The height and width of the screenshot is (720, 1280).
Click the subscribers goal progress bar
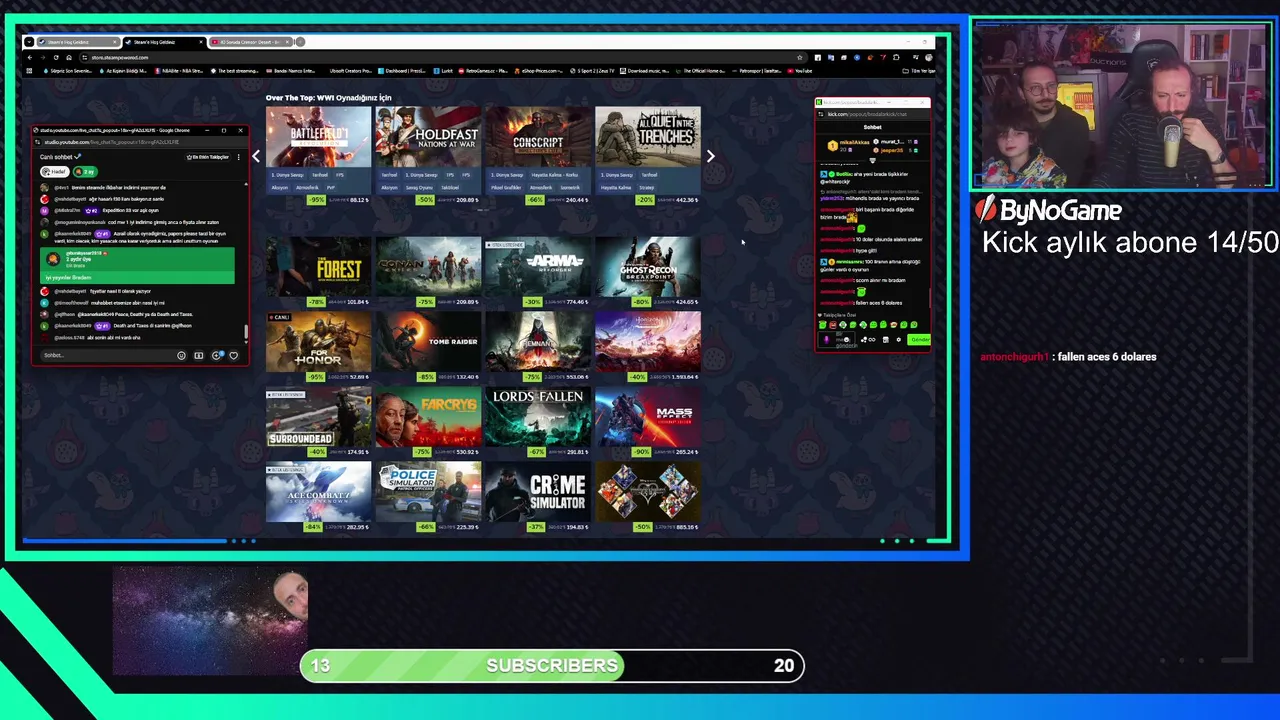pos(552,666)
